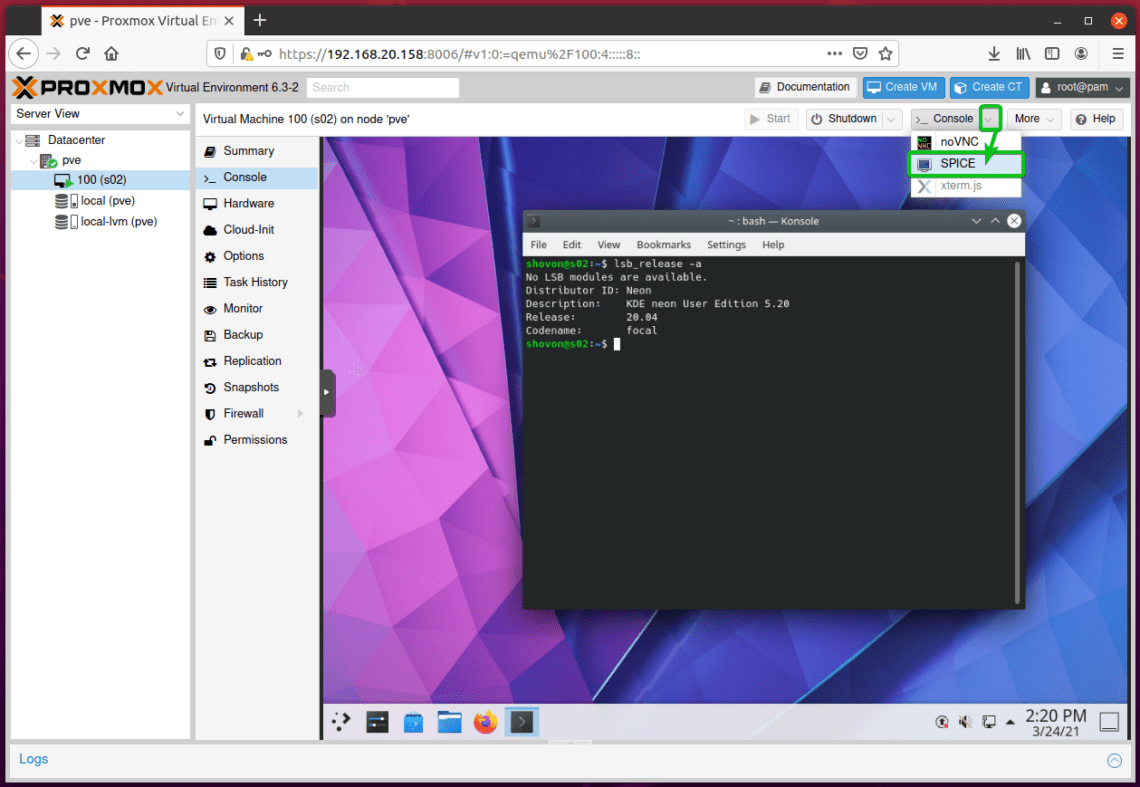Screen dimensions: 1140x787
Task: Launch Discover software store from the taskbar
Action: 413,722
